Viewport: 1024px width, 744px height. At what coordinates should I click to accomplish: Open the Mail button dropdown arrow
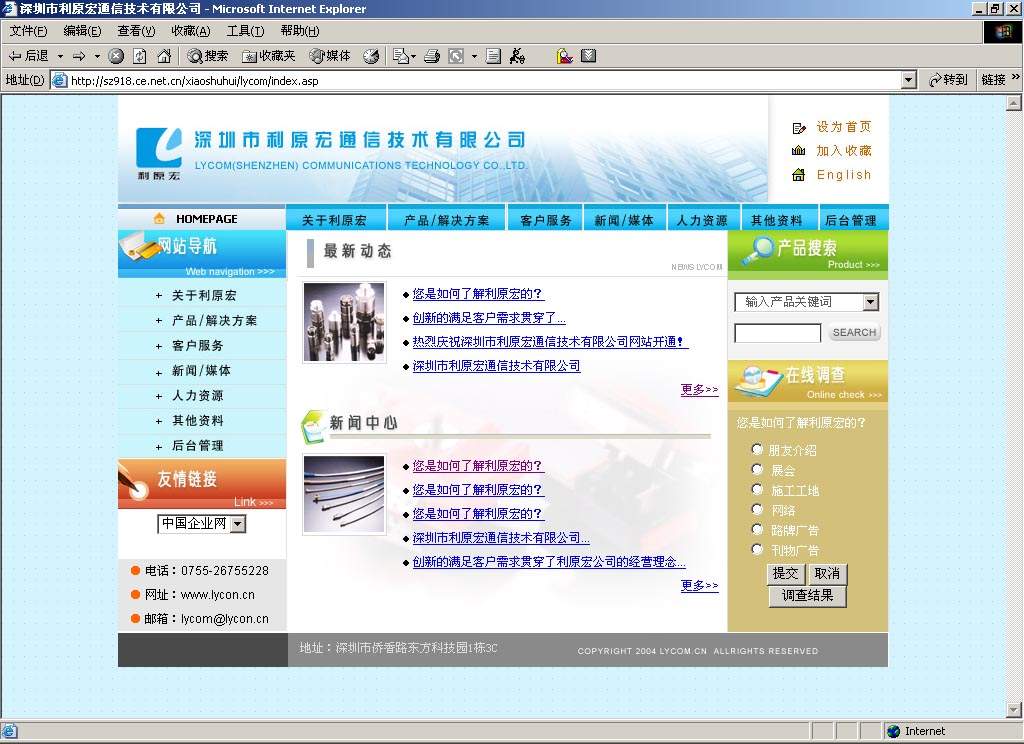tap(413, 56)
